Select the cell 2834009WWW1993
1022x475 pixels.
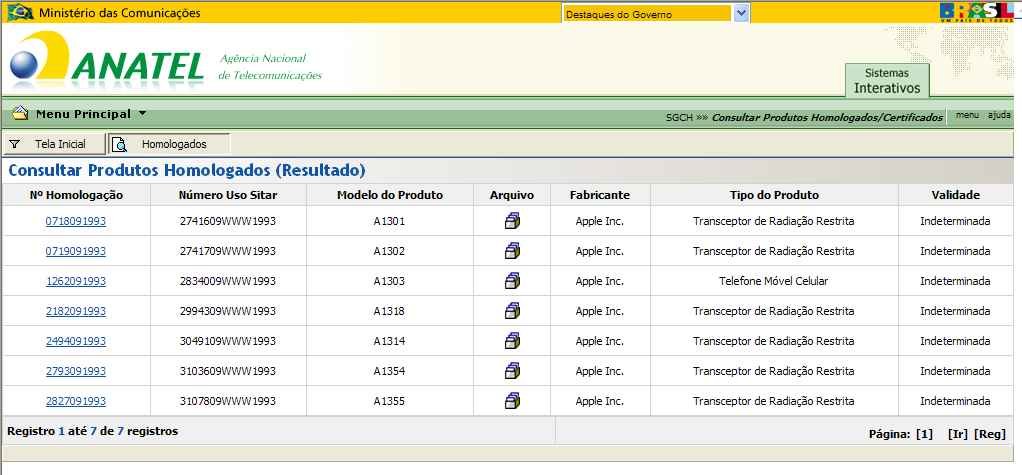pos(228,281)
